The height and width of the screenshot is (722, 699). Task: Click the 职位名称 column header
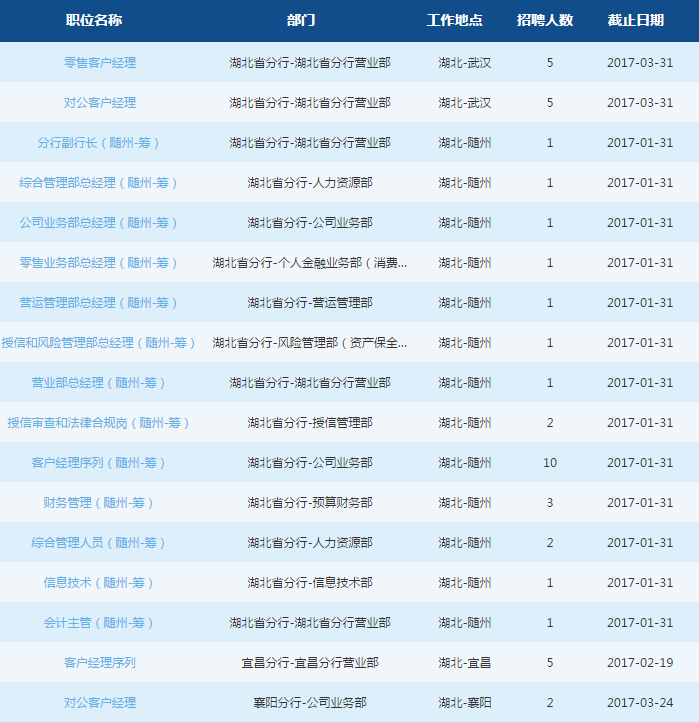(94, 21)
